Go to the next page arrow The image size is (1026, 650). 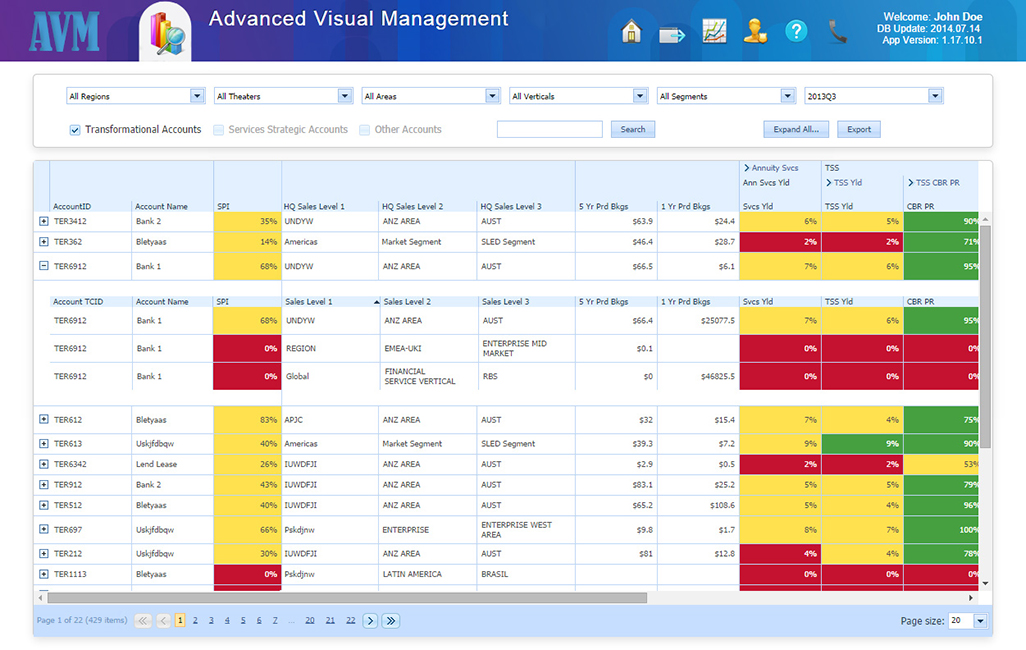click(x=370, y=621)
